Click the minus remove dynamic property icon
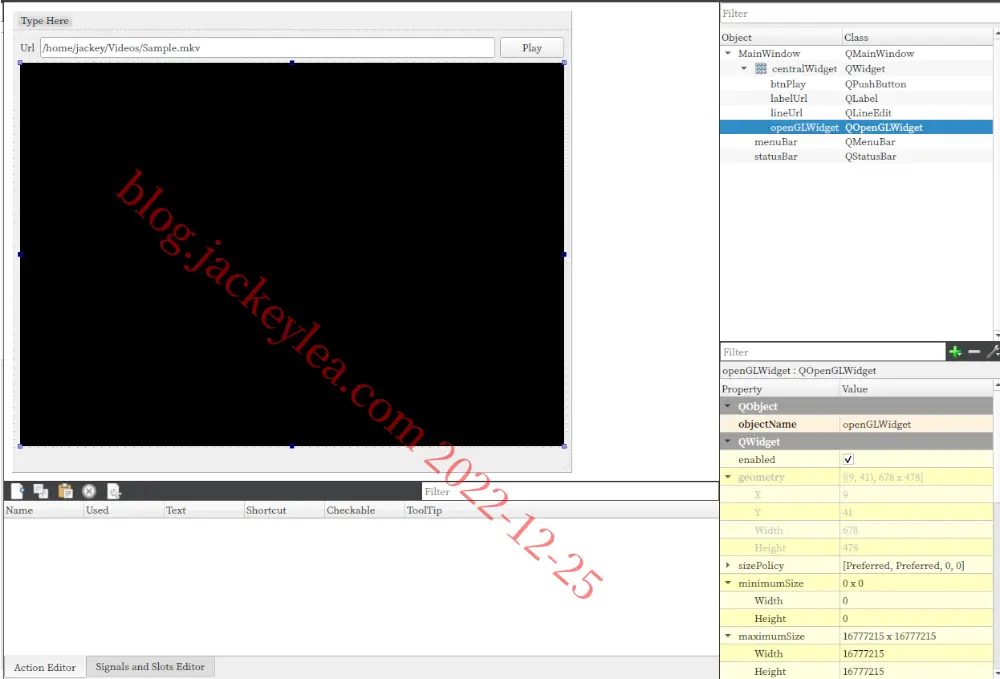Viewport: 1000px width, 679px height. pyautogui.click(x=974, y=351)
